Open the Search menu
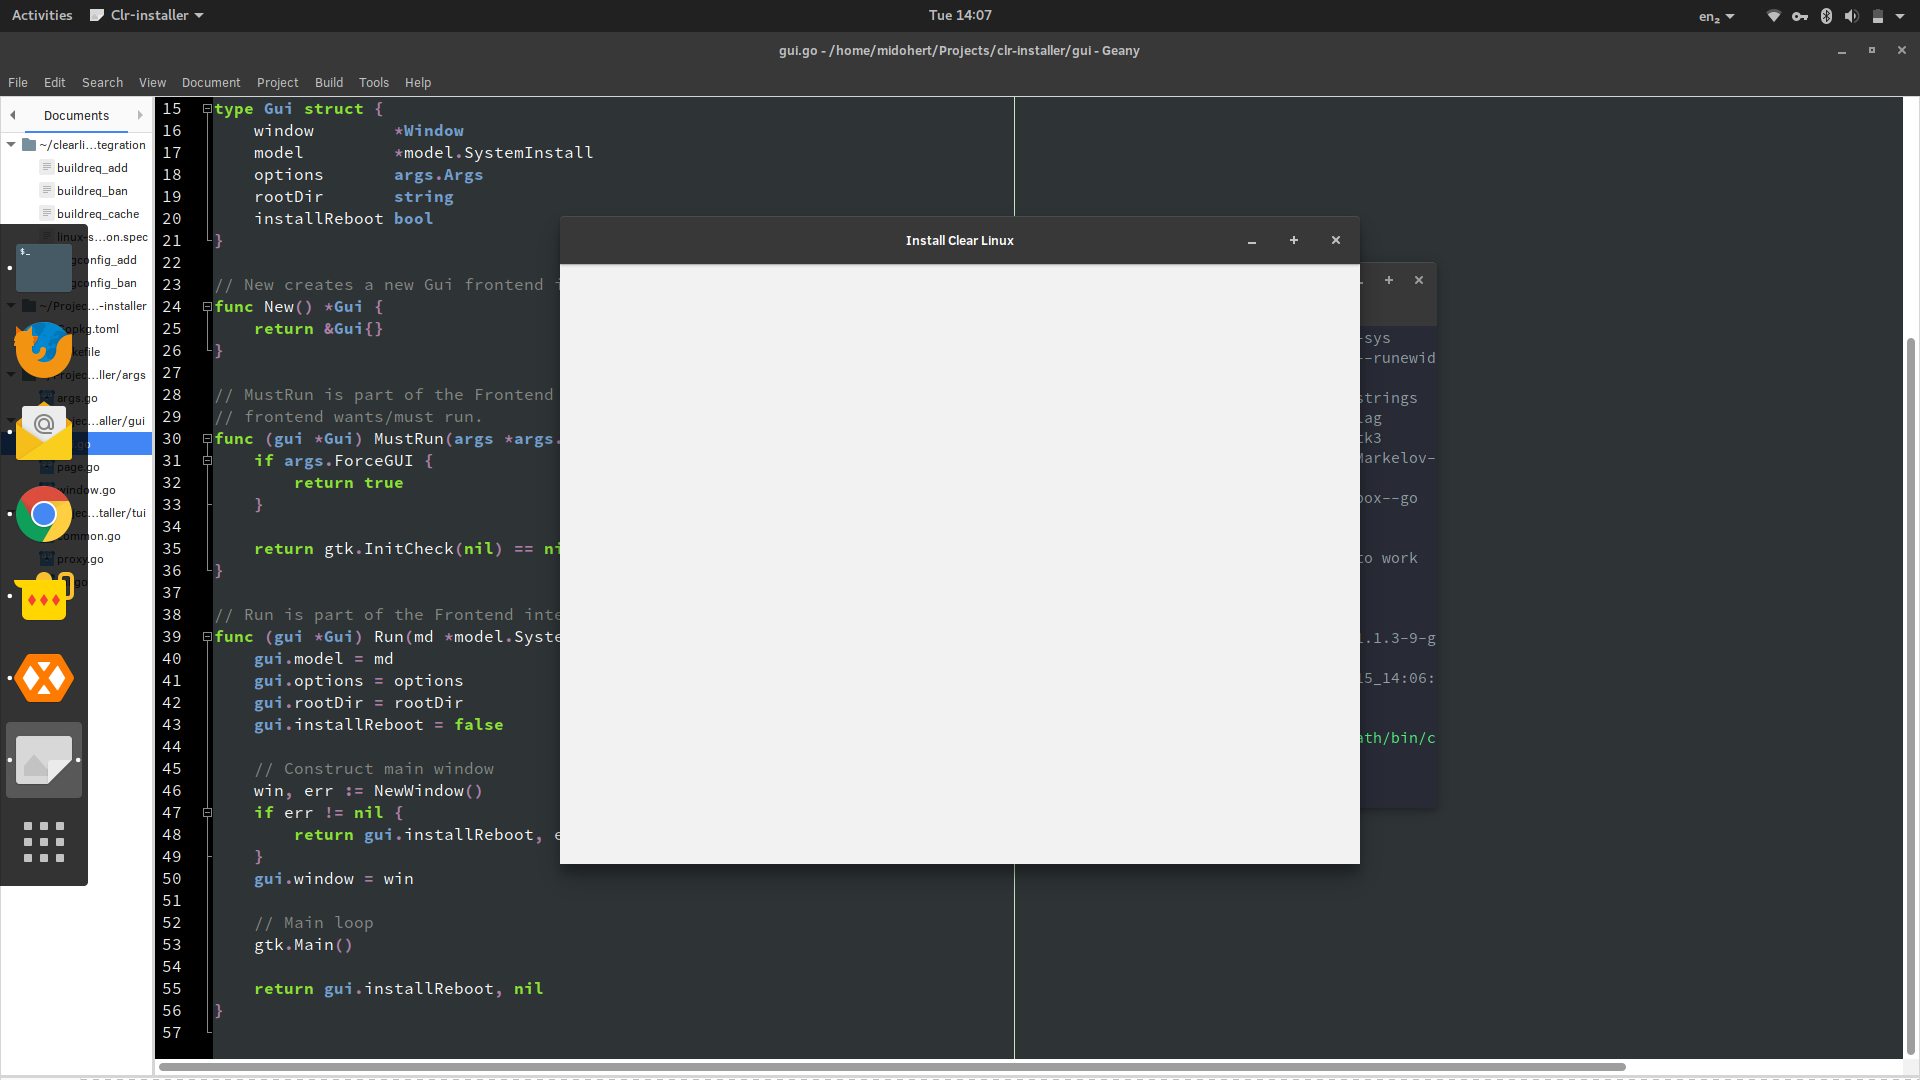The height and width of the screenshot is (1080, 1920). 102,83
